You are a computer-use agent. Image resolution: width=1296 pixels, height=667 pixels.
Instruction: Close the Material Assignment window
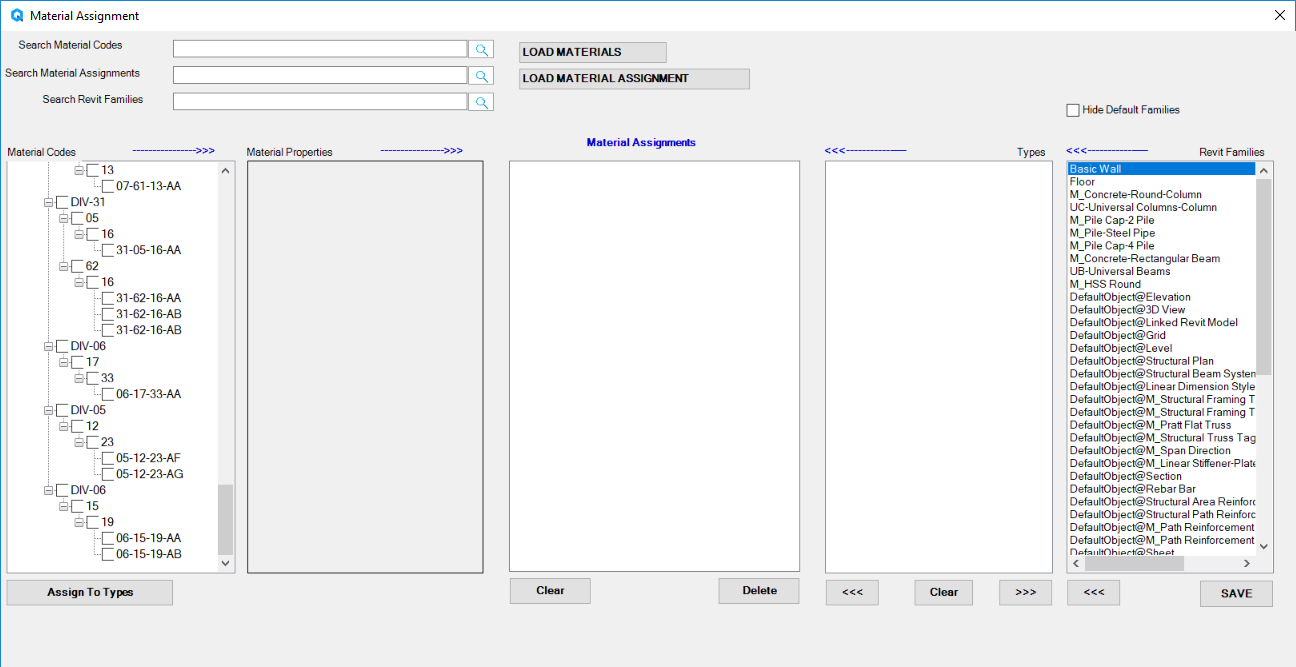(x=1279, y=15)
